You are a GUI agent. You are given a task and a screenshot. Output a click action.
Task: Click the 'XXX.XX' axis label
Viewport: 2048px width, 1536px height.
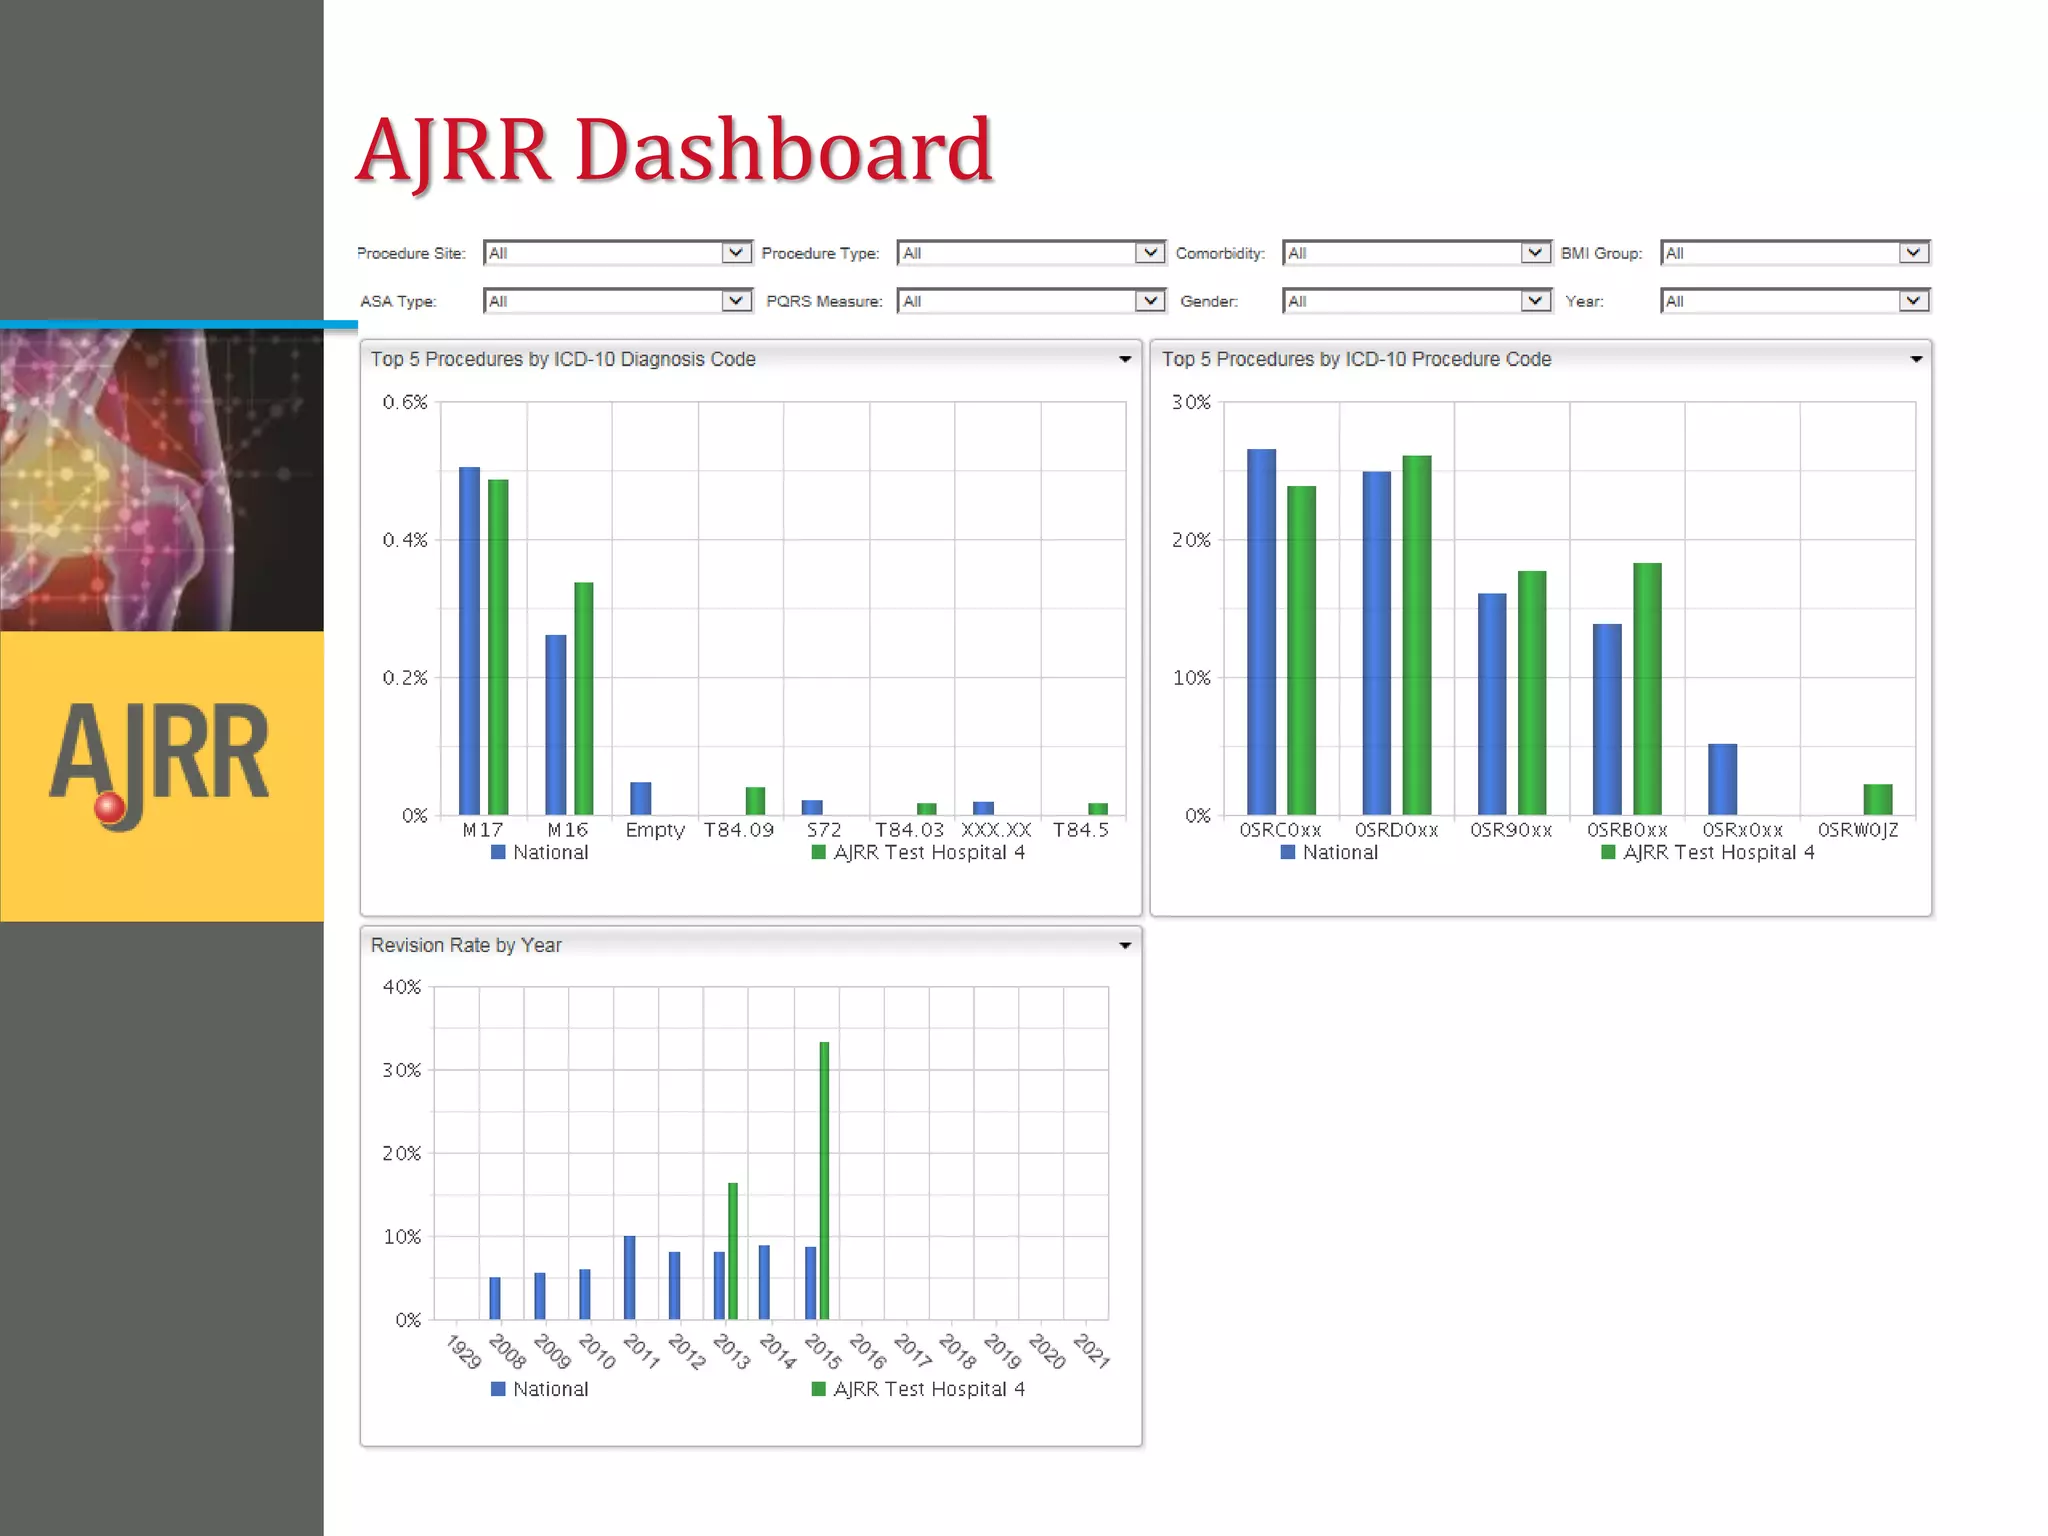[996, 830]
